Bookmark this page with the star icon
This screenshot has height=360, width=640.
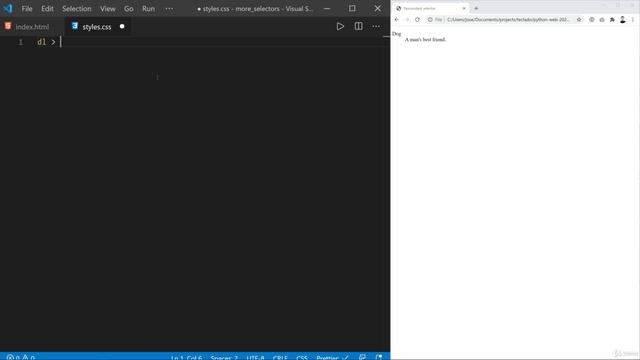point(579,20)
